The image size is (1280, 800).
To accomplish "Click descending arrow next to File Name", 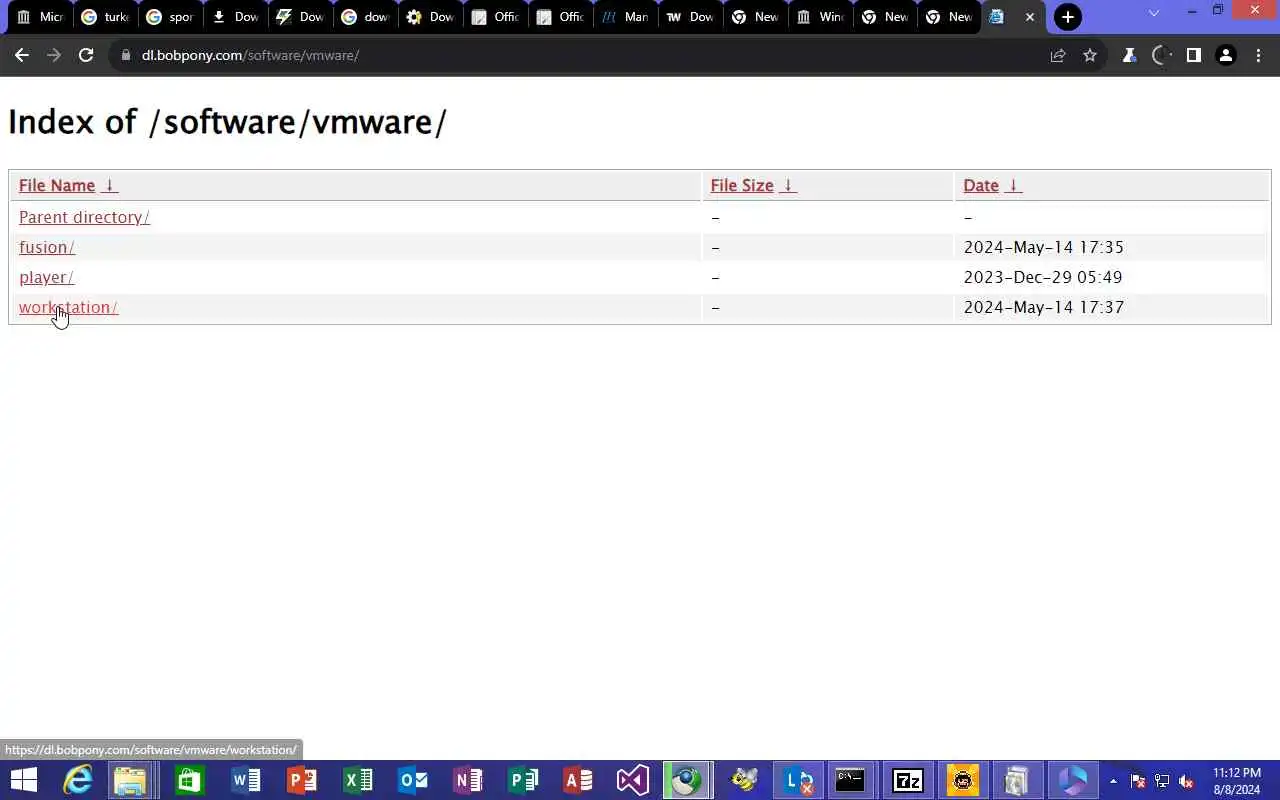I will [110, 185].
